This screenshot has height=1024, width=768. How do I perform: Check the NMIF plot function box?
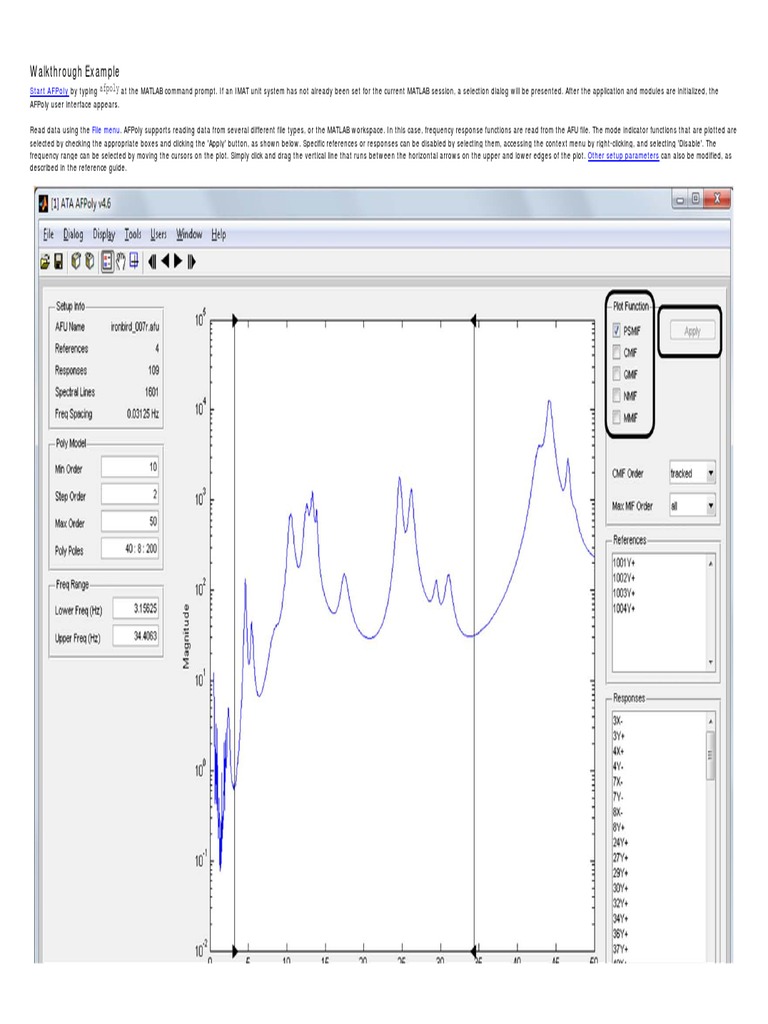point(616,396)
